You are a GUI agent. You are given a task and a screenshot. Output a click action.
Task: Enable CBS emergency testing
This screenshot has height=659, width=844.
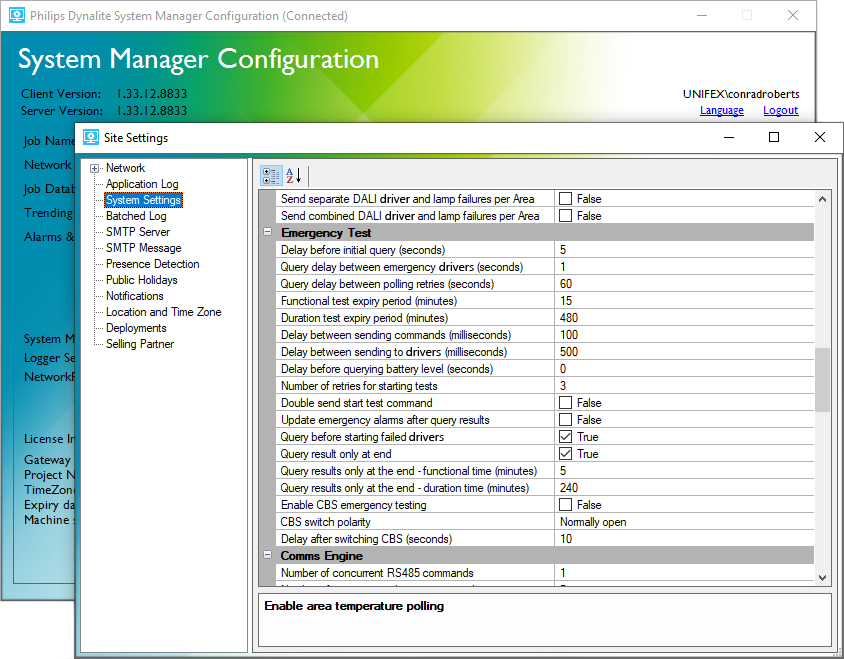(x=566, y=504)
